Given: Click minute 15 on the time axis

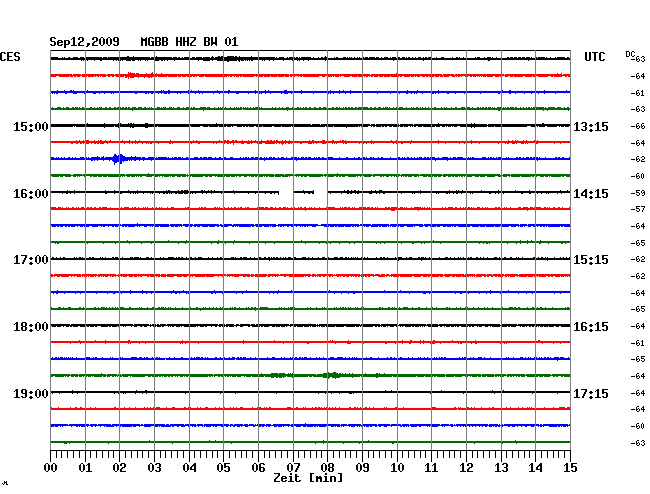Looking at the screenshot, I should click(x=570, y=468).
